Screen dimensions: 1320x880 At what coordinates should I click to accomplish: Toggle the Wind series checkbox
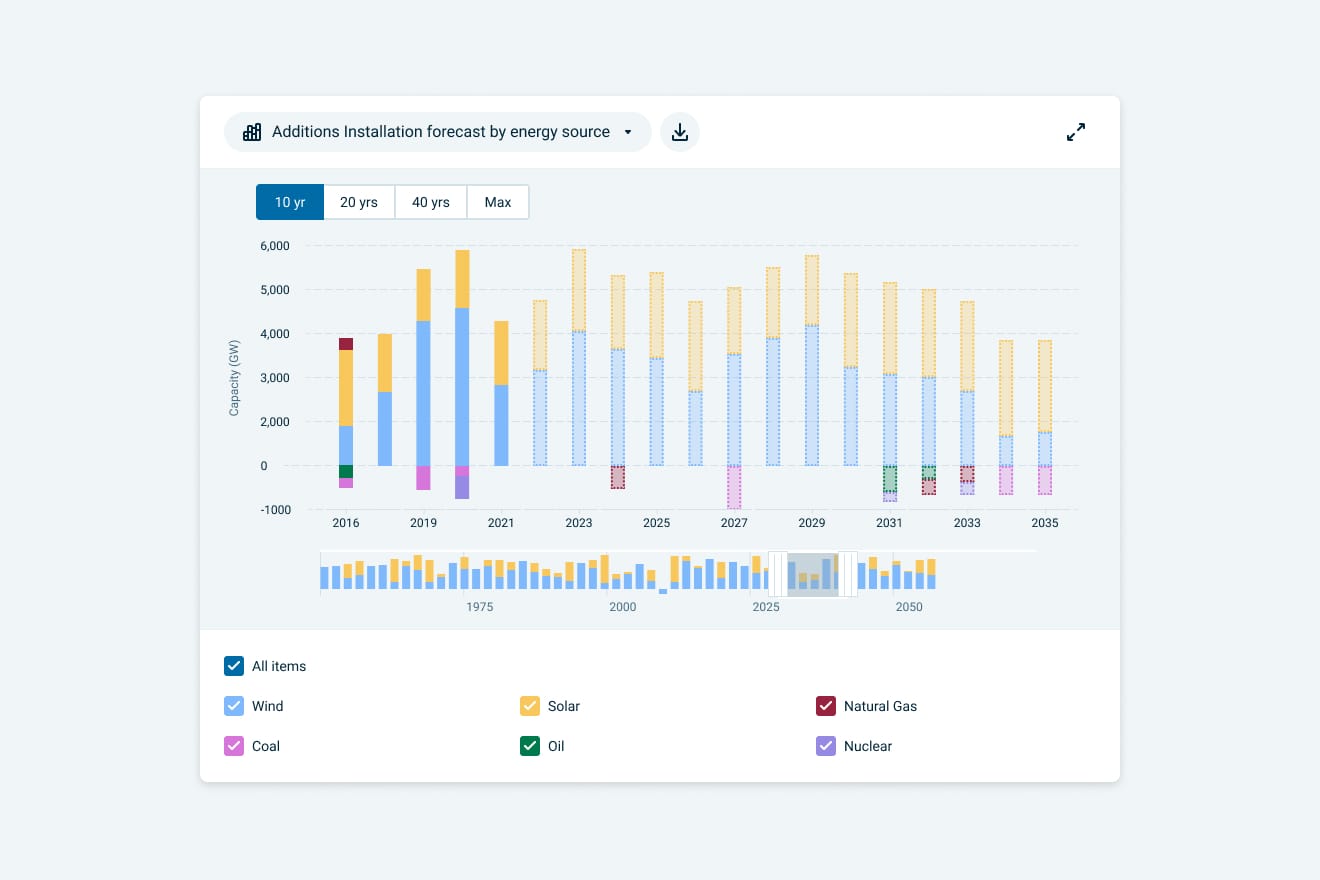pos(234,706)
